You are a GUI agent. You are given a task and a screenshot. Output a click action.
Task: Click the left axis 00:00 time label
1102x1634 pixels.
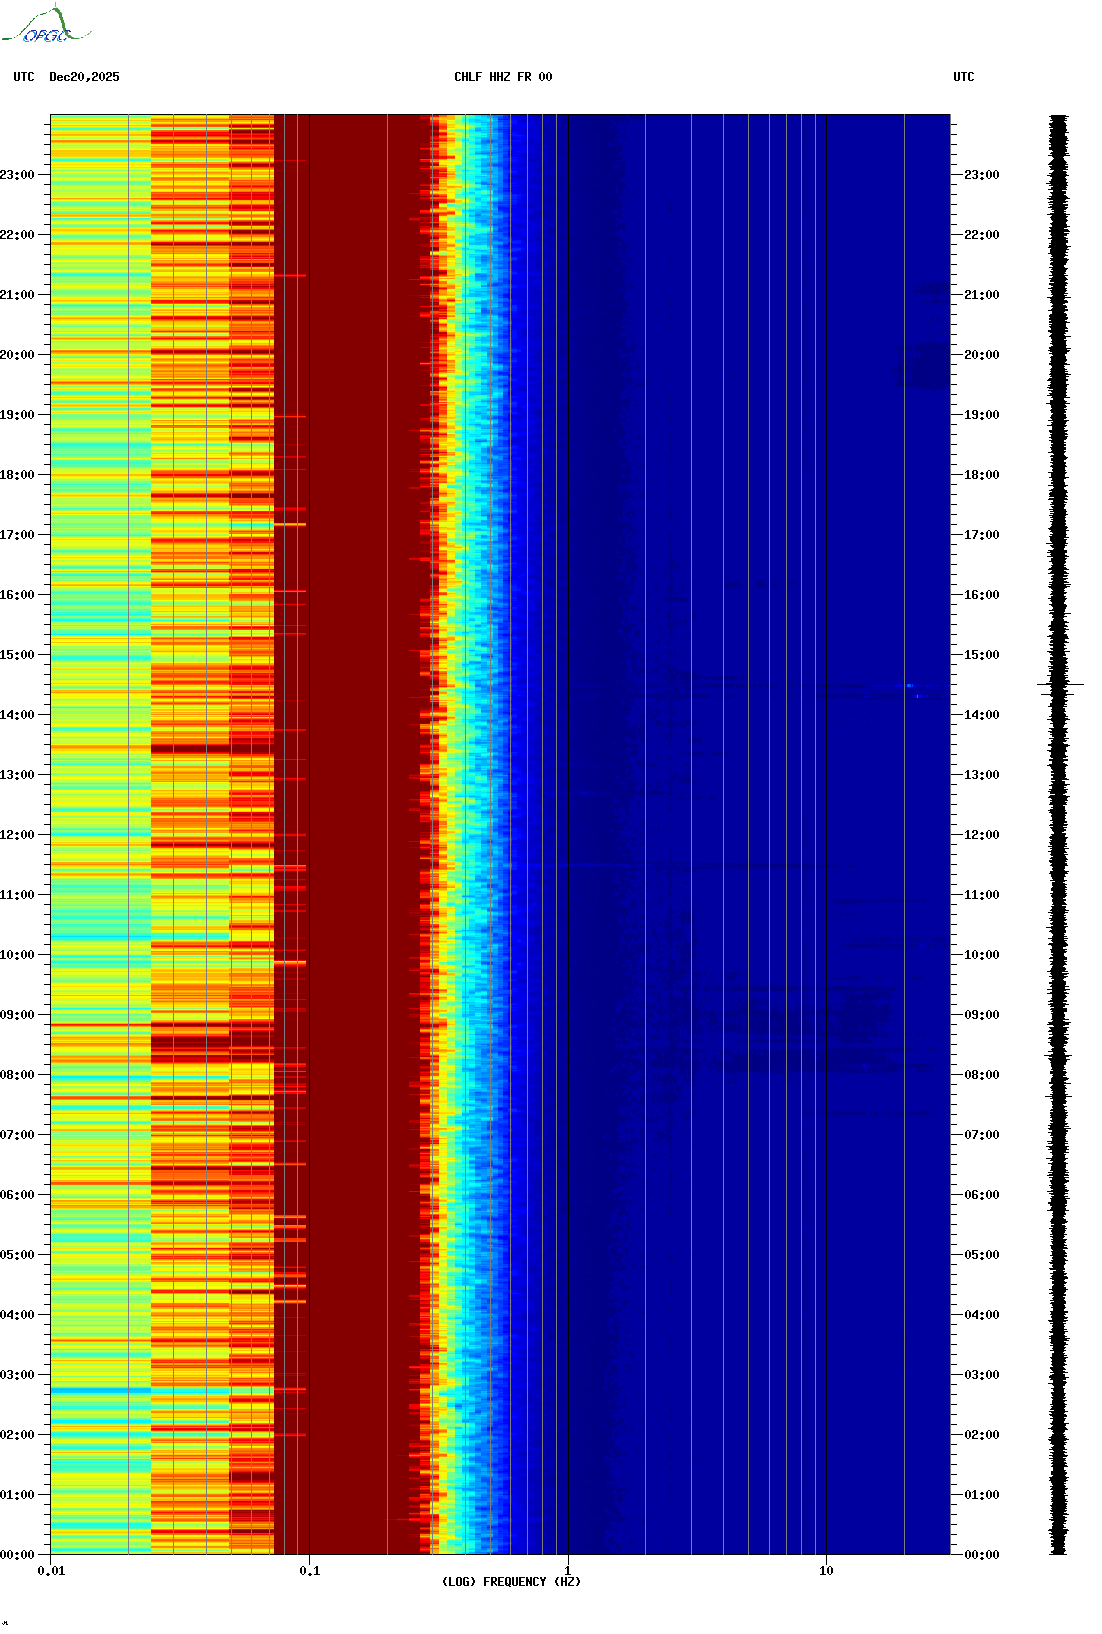tap(17, 1555)
